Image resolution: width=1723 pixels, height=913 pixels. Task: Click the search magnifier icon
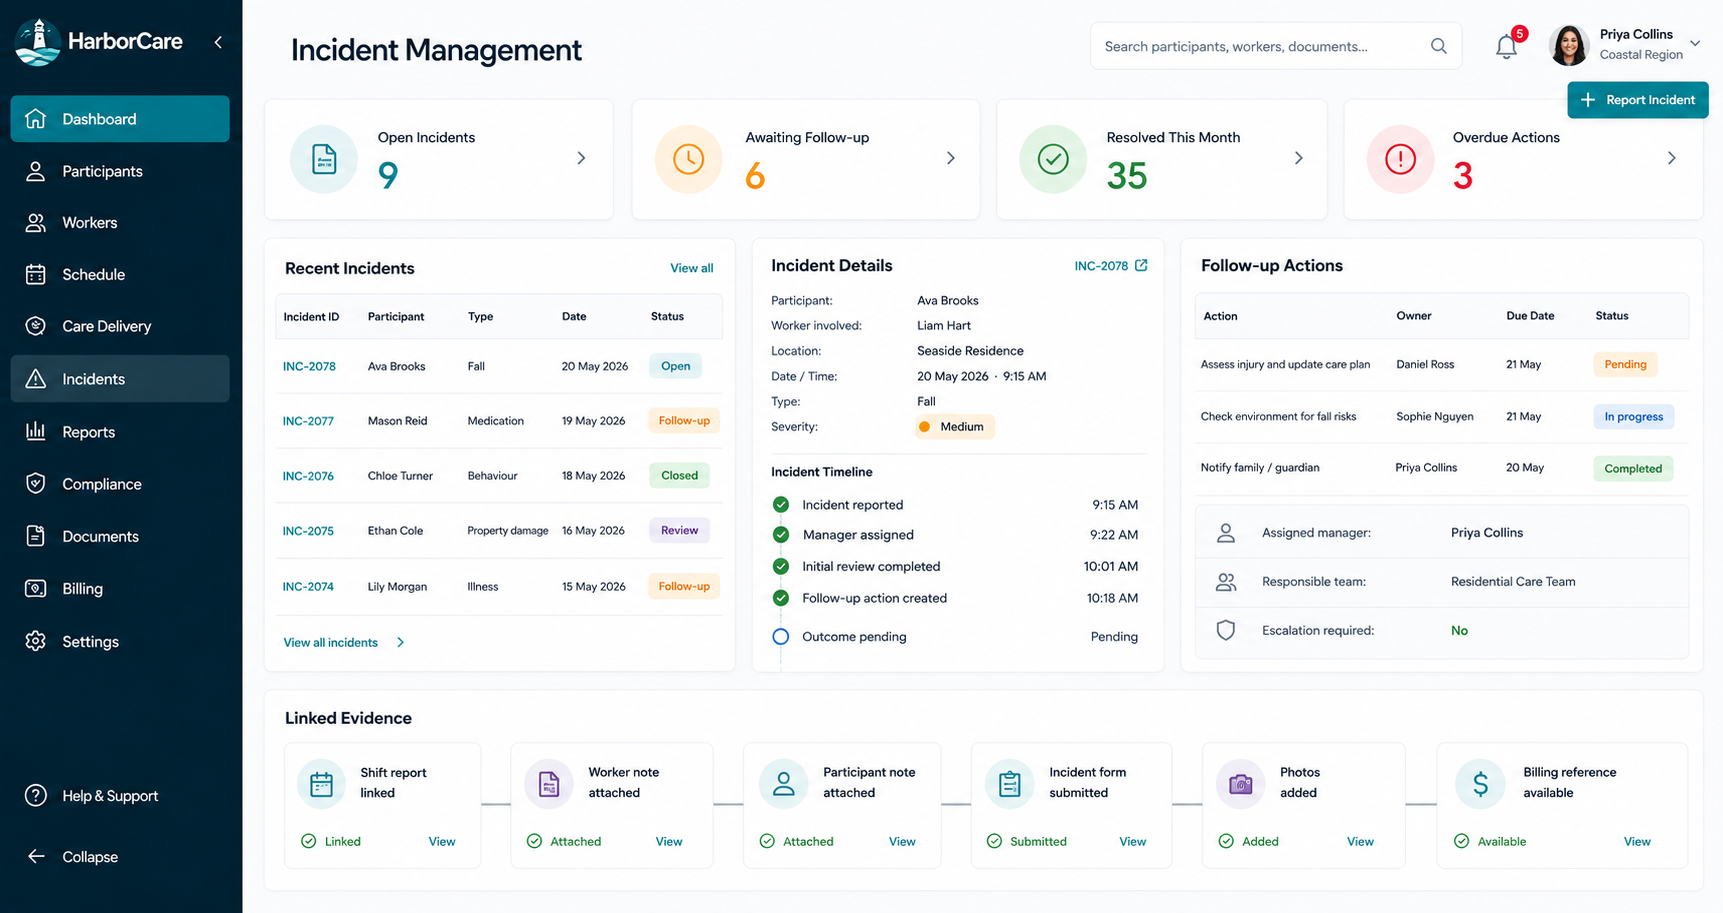(x=1439, y=46)
